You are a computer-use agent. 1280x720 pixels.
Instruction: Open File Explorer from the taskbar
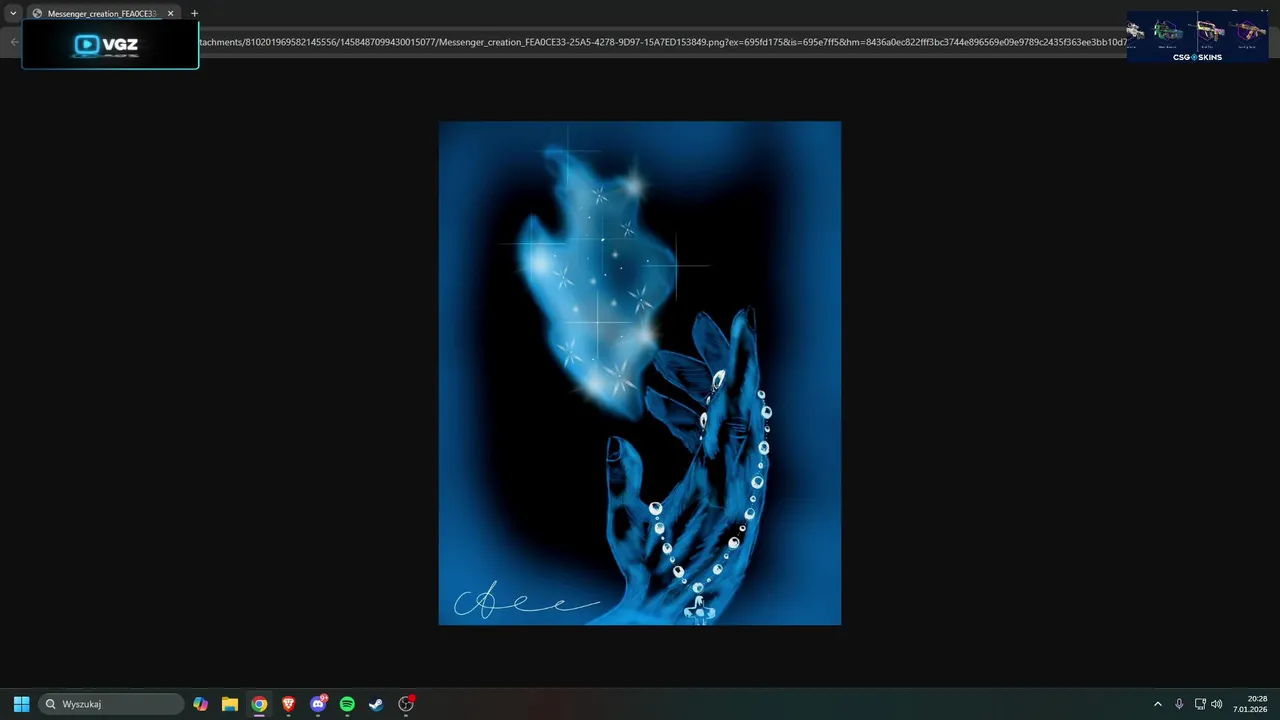click(x=230, y=704)
